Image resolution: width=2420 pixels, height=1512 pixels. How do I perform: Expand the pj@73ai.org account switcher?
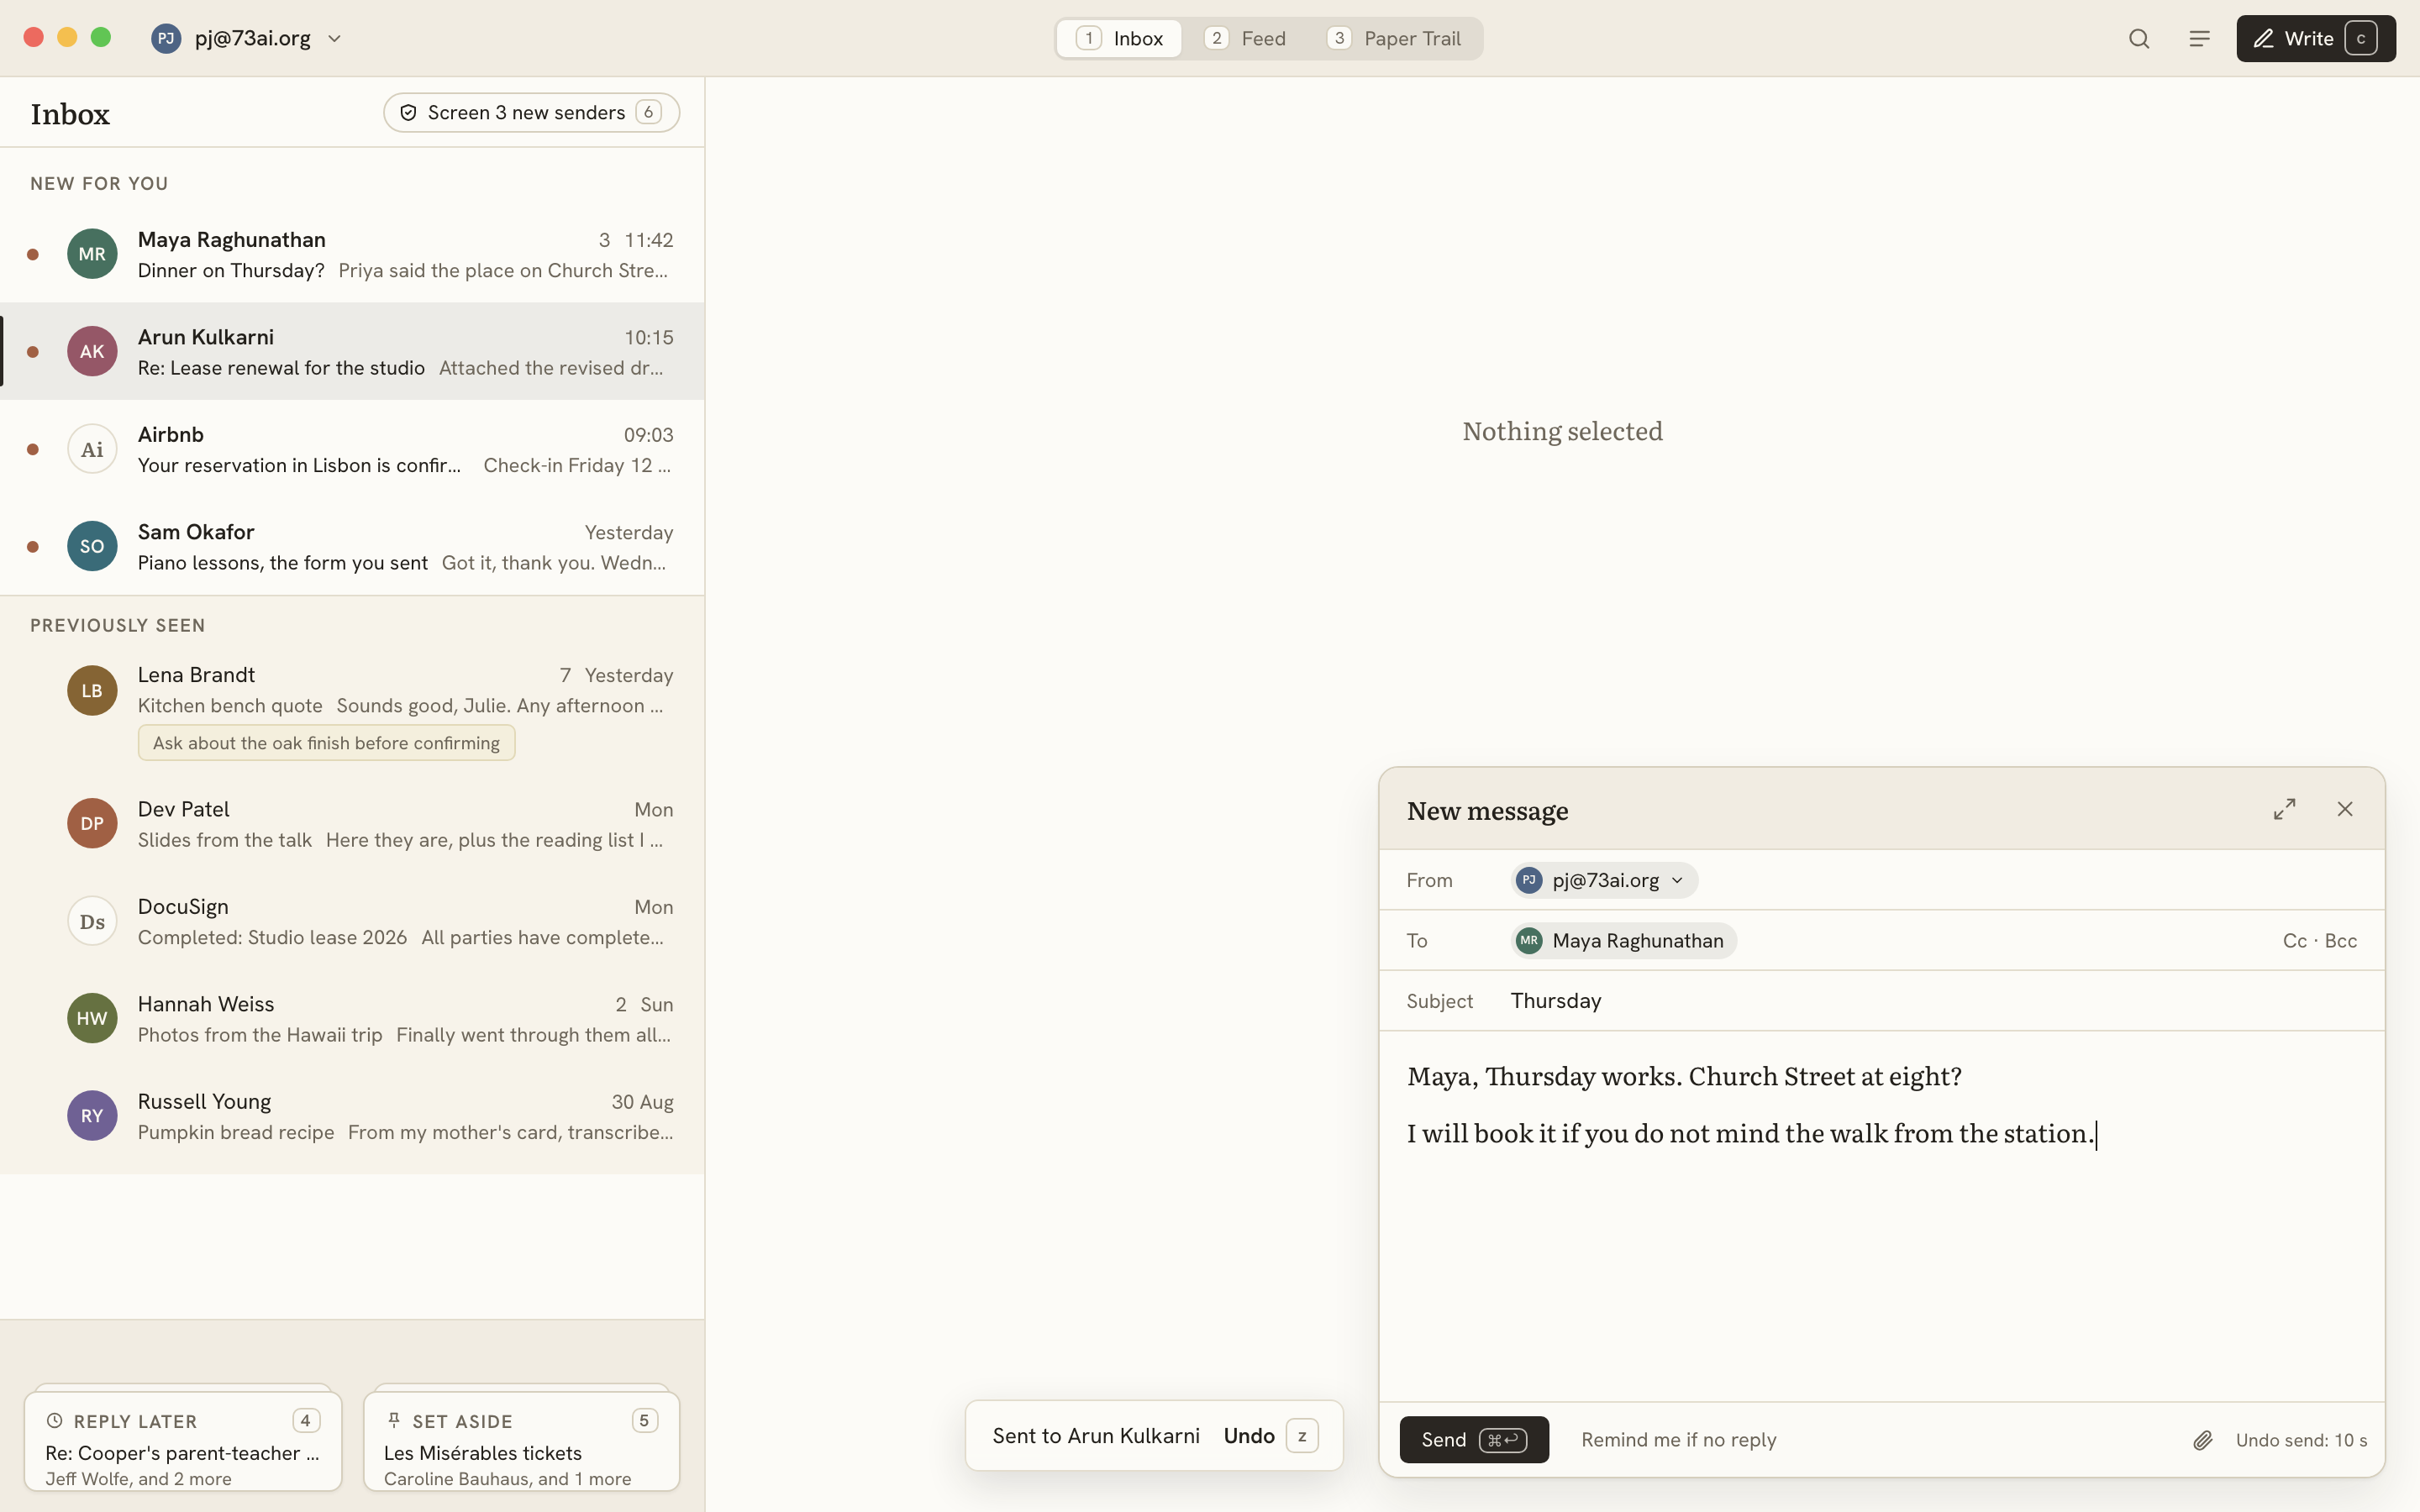point(247,38)
